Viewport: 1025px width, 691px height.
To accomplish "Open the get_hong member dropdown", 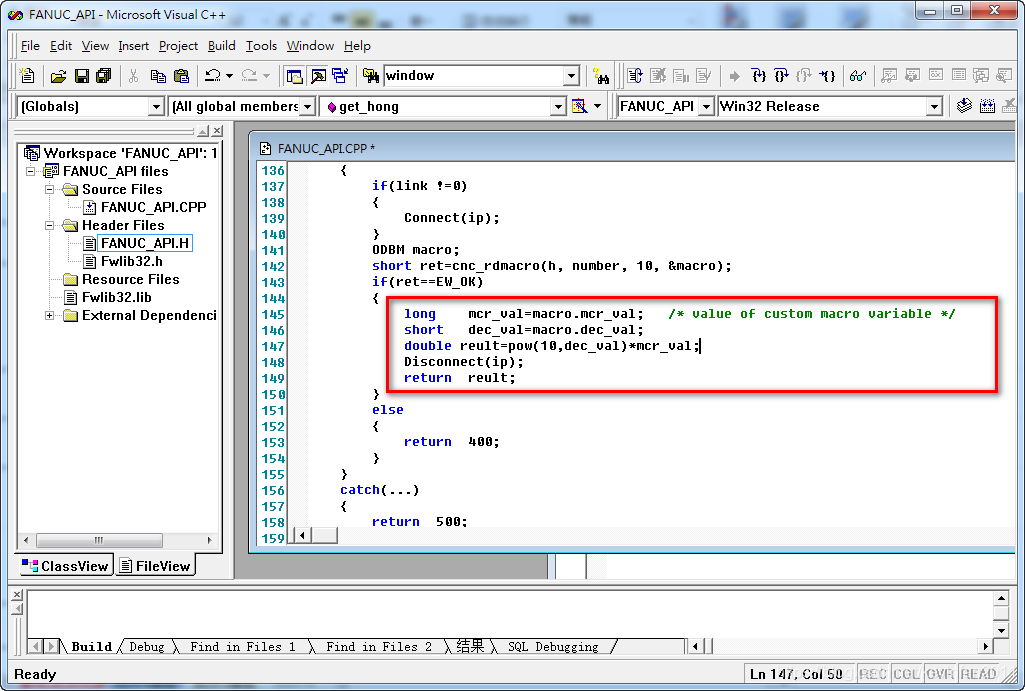I will pyautogui.click(x=558, y=107).
